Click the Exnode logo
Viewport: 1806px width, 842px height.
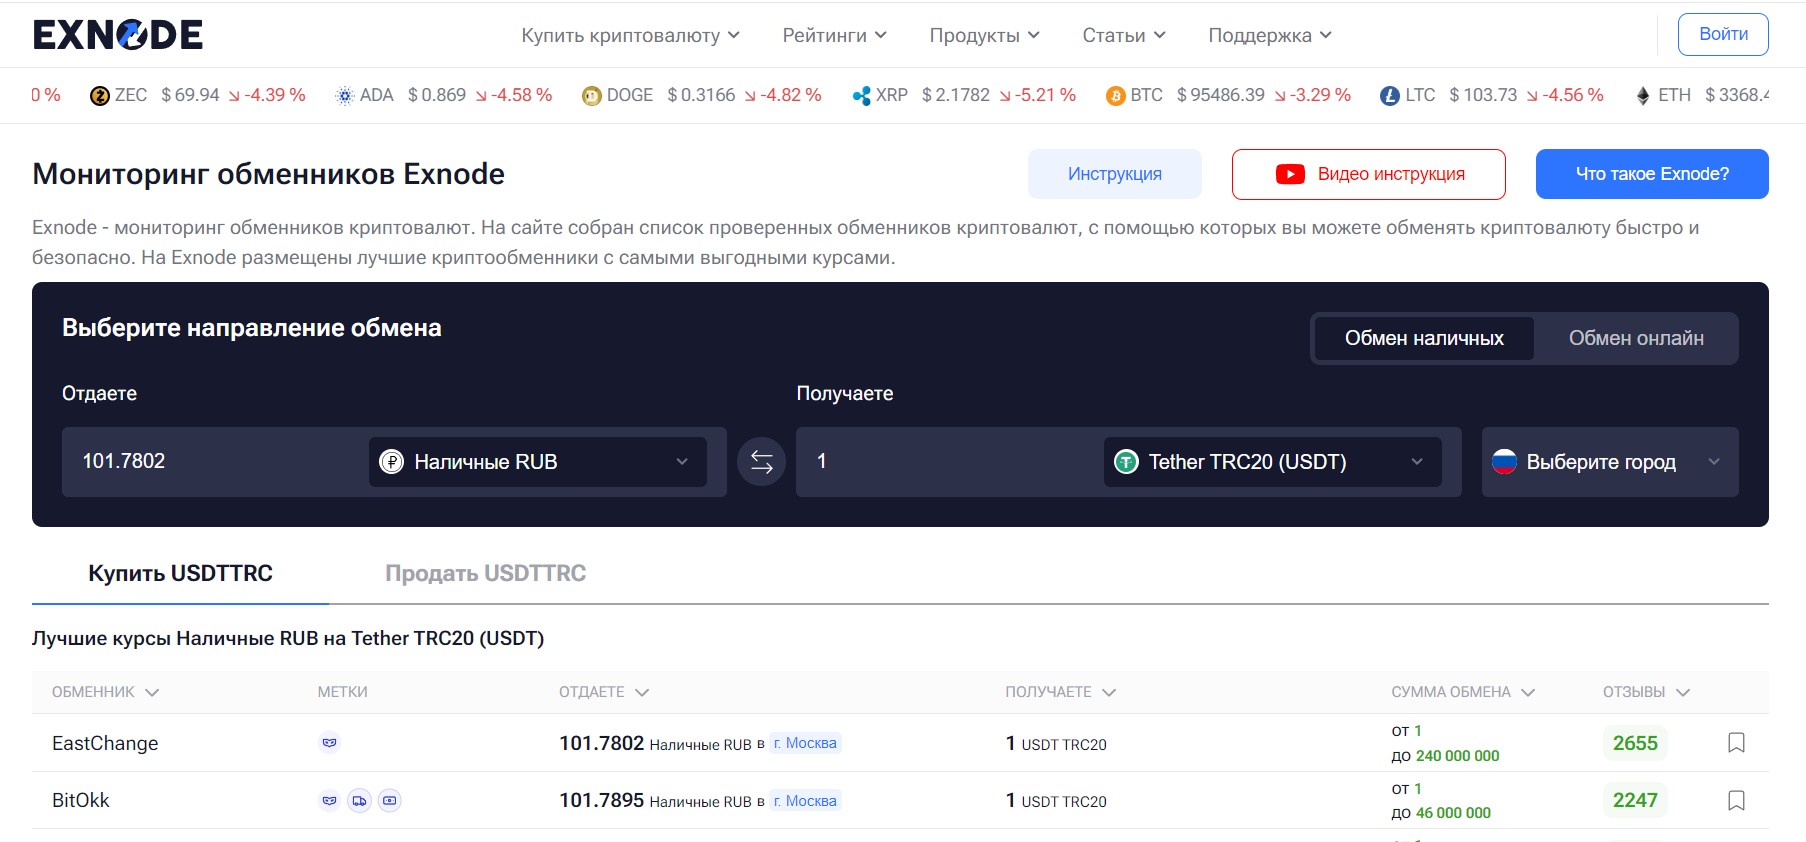pos(118,35)
